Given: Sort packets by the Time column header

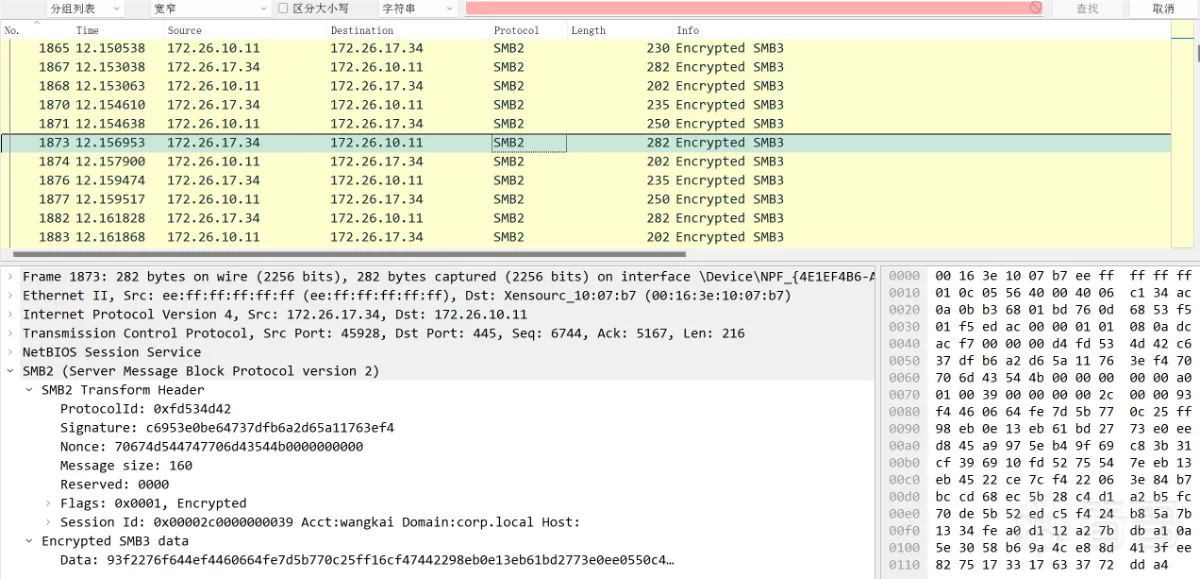Looking at the screenshot, I should coord(88,31).
